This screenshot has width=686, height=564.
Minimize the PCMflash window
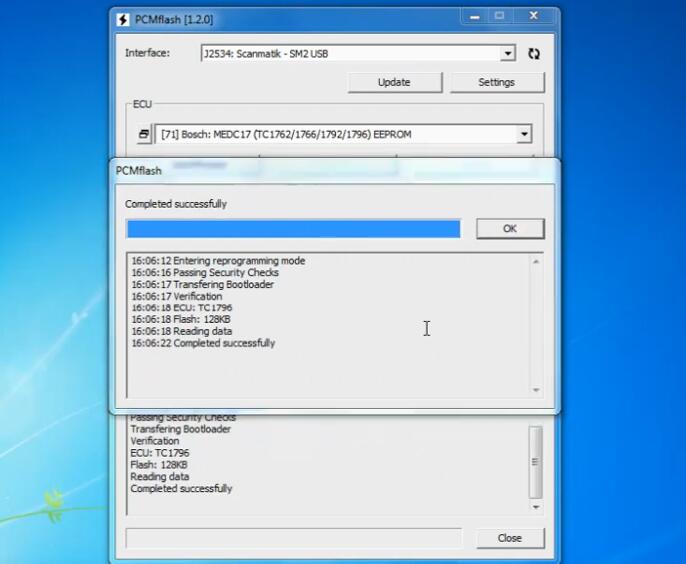tap(475, 17)
